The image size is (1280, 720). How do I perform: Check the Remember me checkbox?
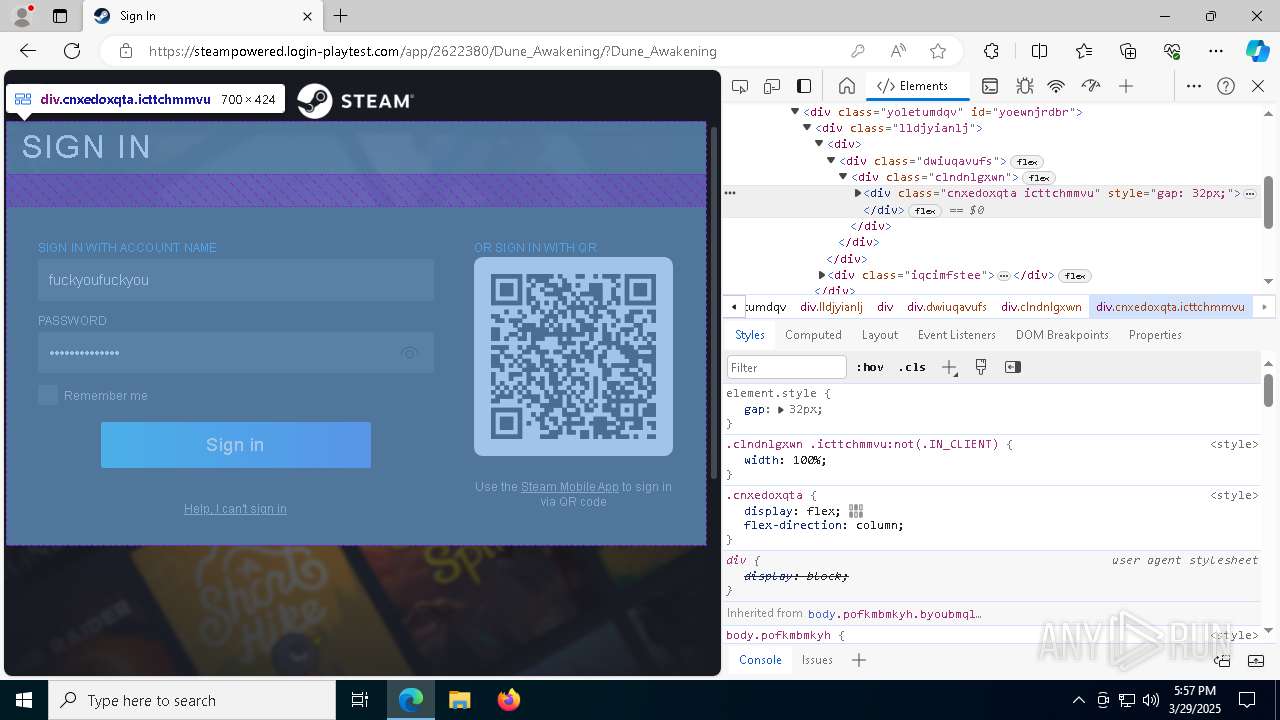48,395
